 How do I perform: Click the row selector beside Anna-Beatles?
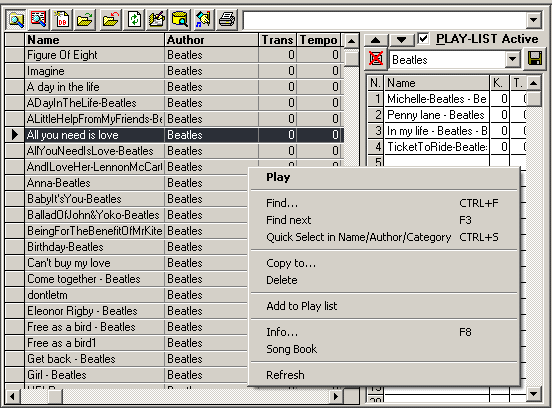click(x=15, y=183)
